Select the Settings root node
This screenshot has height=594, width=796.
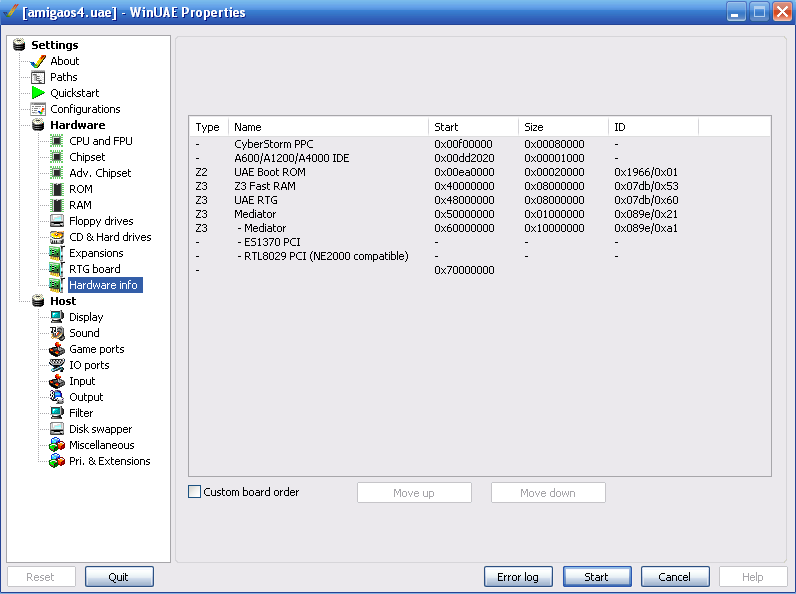pos(54,45)
